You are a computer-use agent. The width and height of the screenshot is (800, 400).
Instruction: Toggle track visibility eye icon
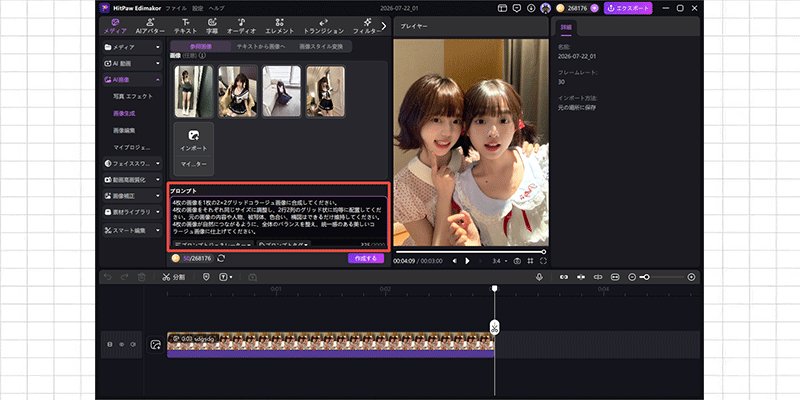point(121,344)
